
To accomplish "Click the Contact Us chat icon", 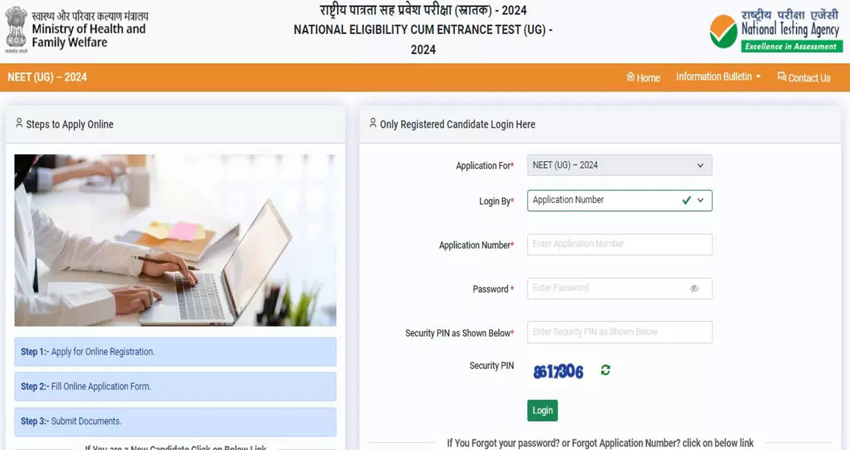I will pos(782,77).
